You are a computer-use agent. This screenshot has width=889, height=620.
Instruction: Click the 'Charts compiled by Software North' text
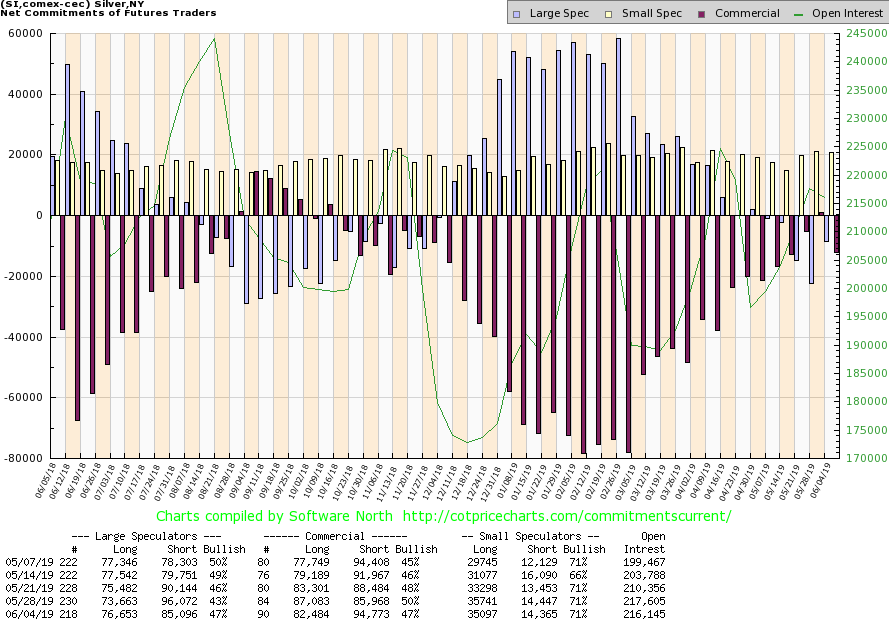click(x=264, y=517)
